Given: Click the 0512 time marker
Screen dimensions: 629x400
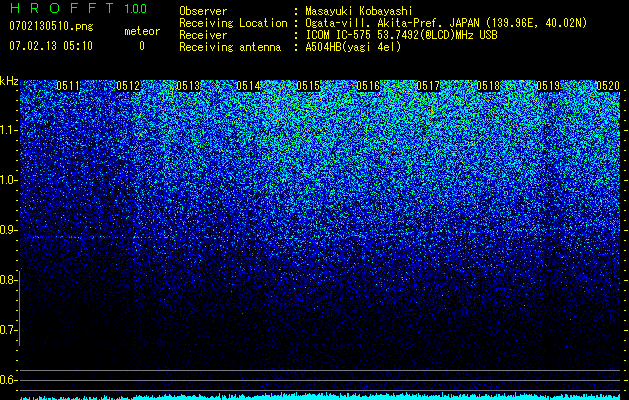Looking at the screenshot, I should (128, 86).
